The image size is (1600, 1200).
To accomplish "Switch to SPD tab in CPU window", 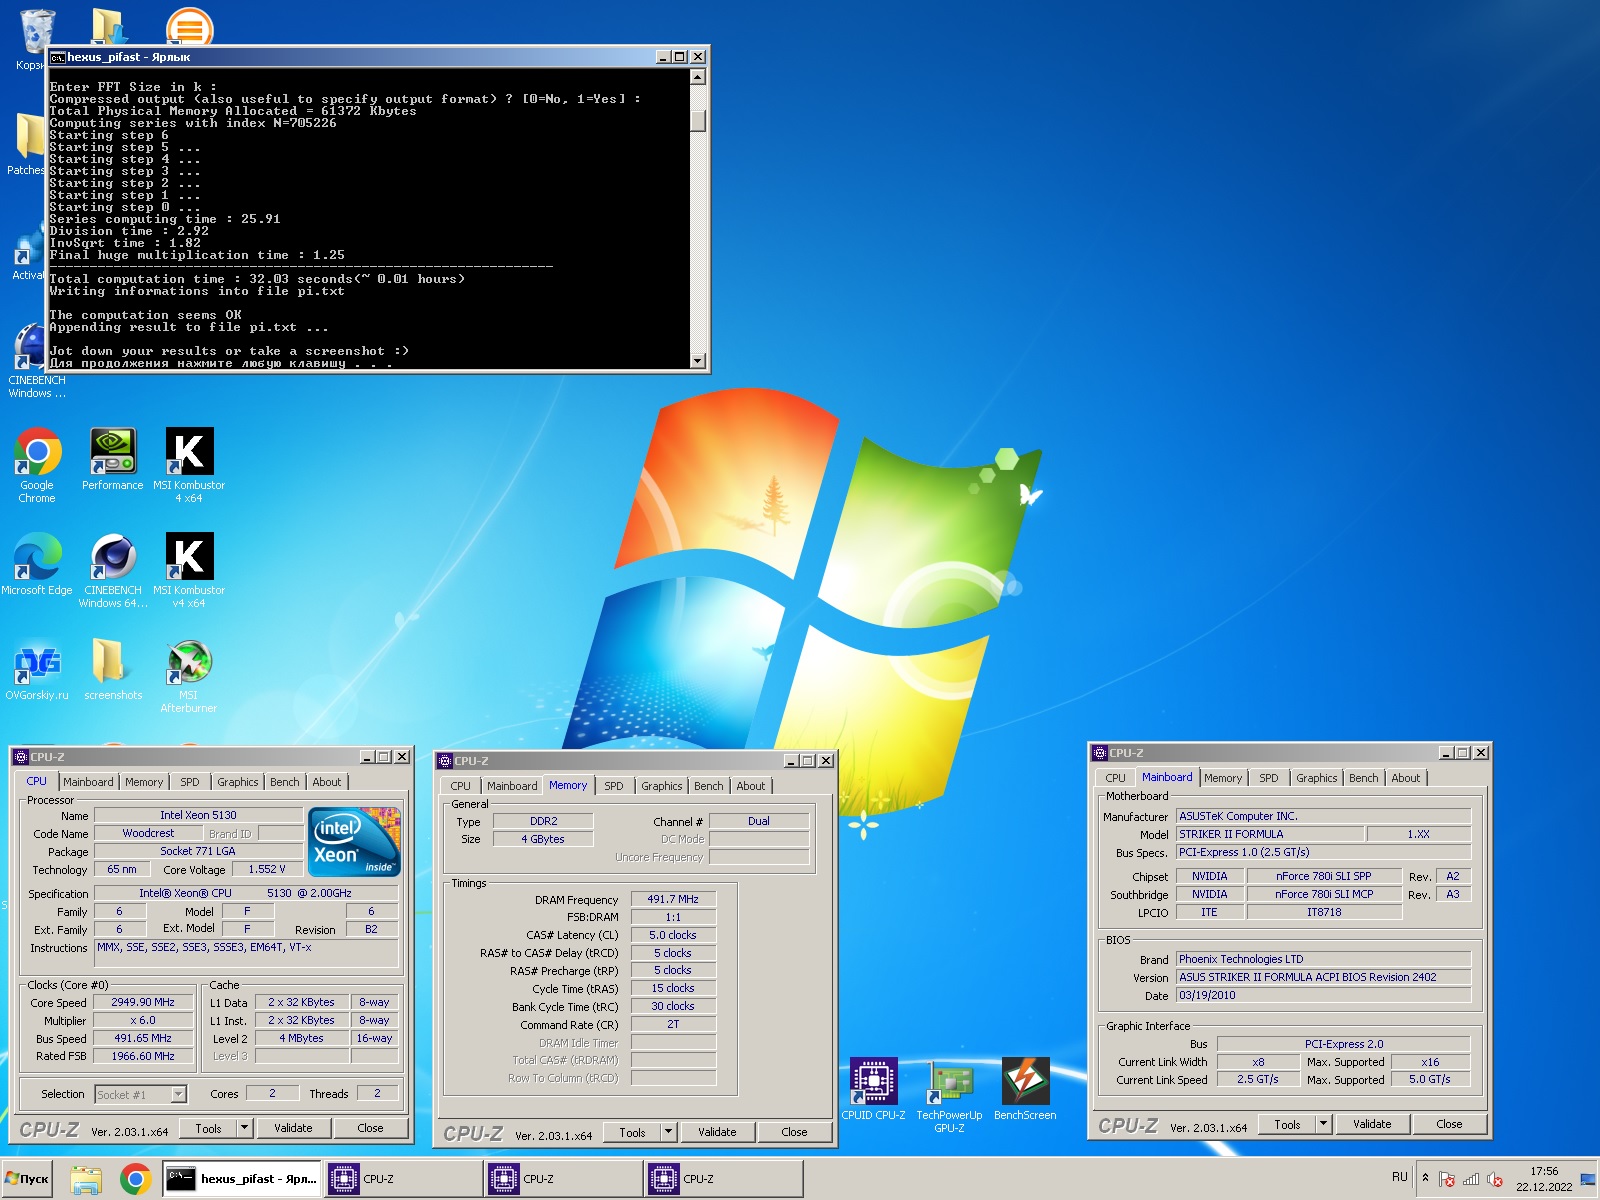I will click(x=190, y=782).
